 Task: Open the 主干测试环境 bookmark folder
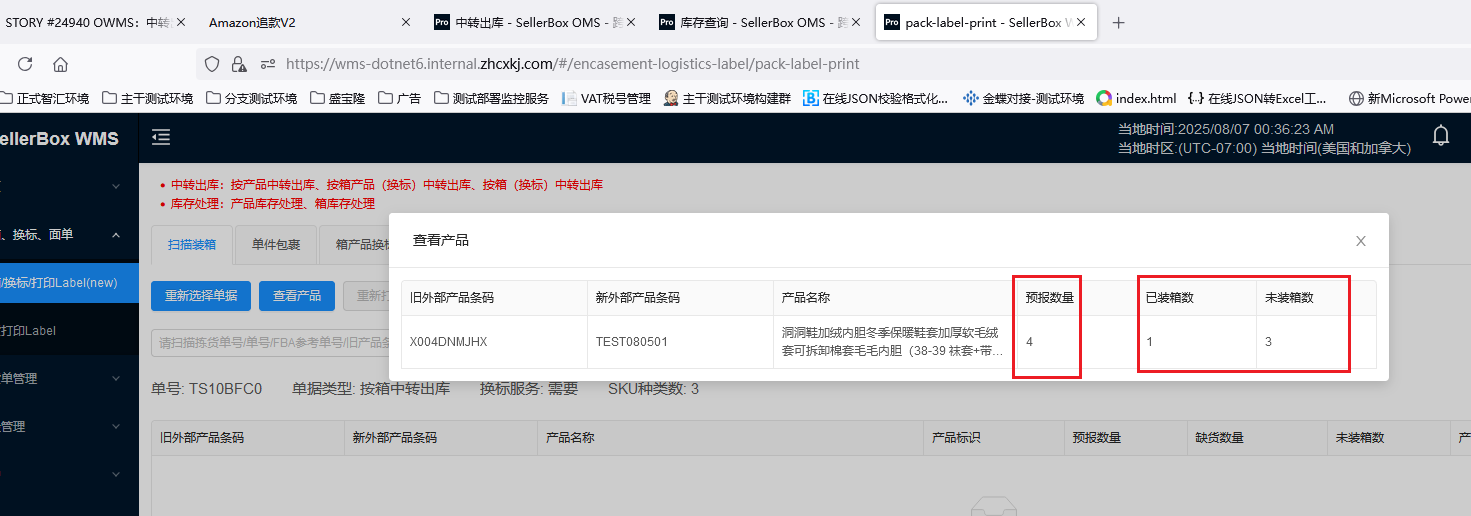click(x=147, y=98)
